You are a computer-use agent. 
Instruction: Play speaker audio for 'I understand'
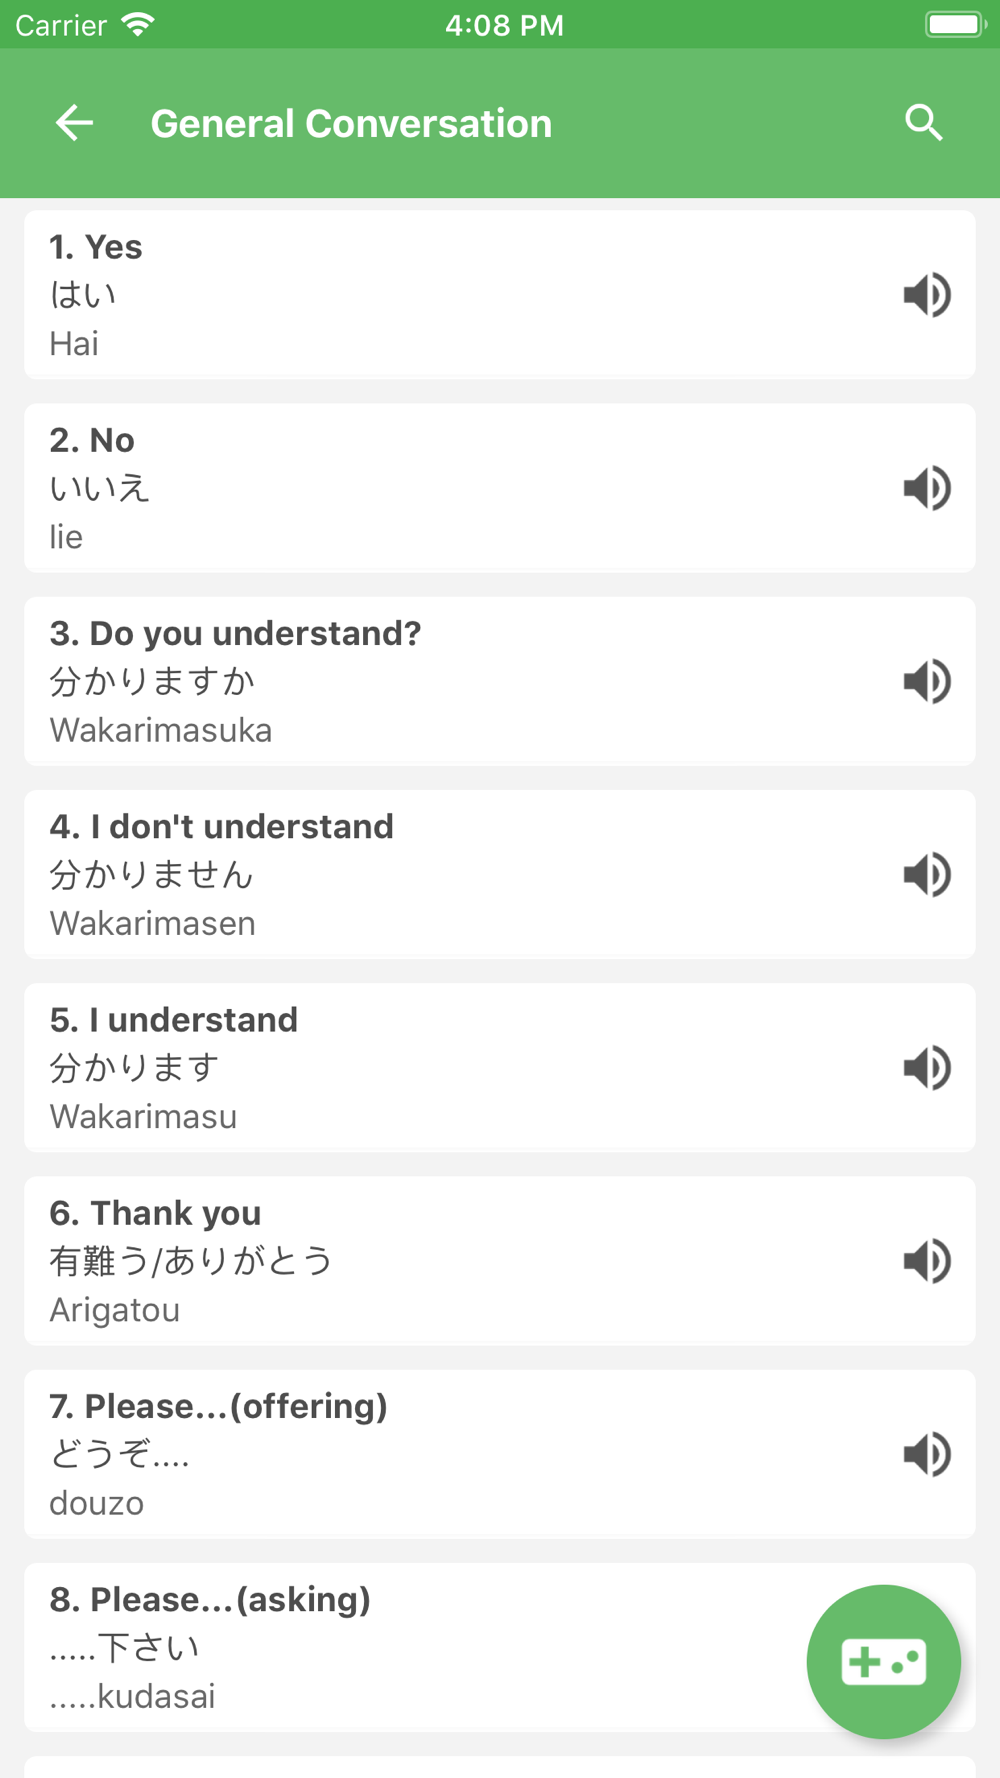pyautogui.click(x=926, y=1068)
